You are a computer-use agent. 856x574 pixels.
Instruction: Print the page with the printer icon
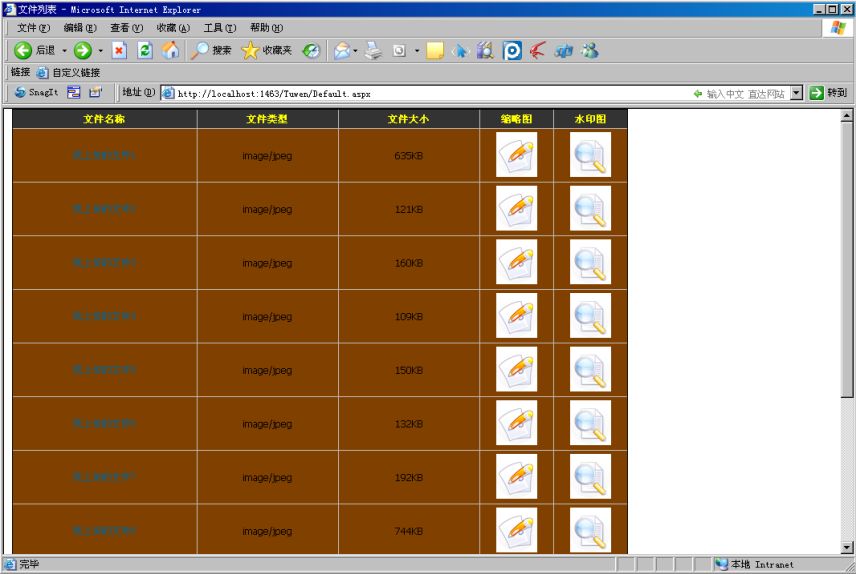click(x=374, y=50)
